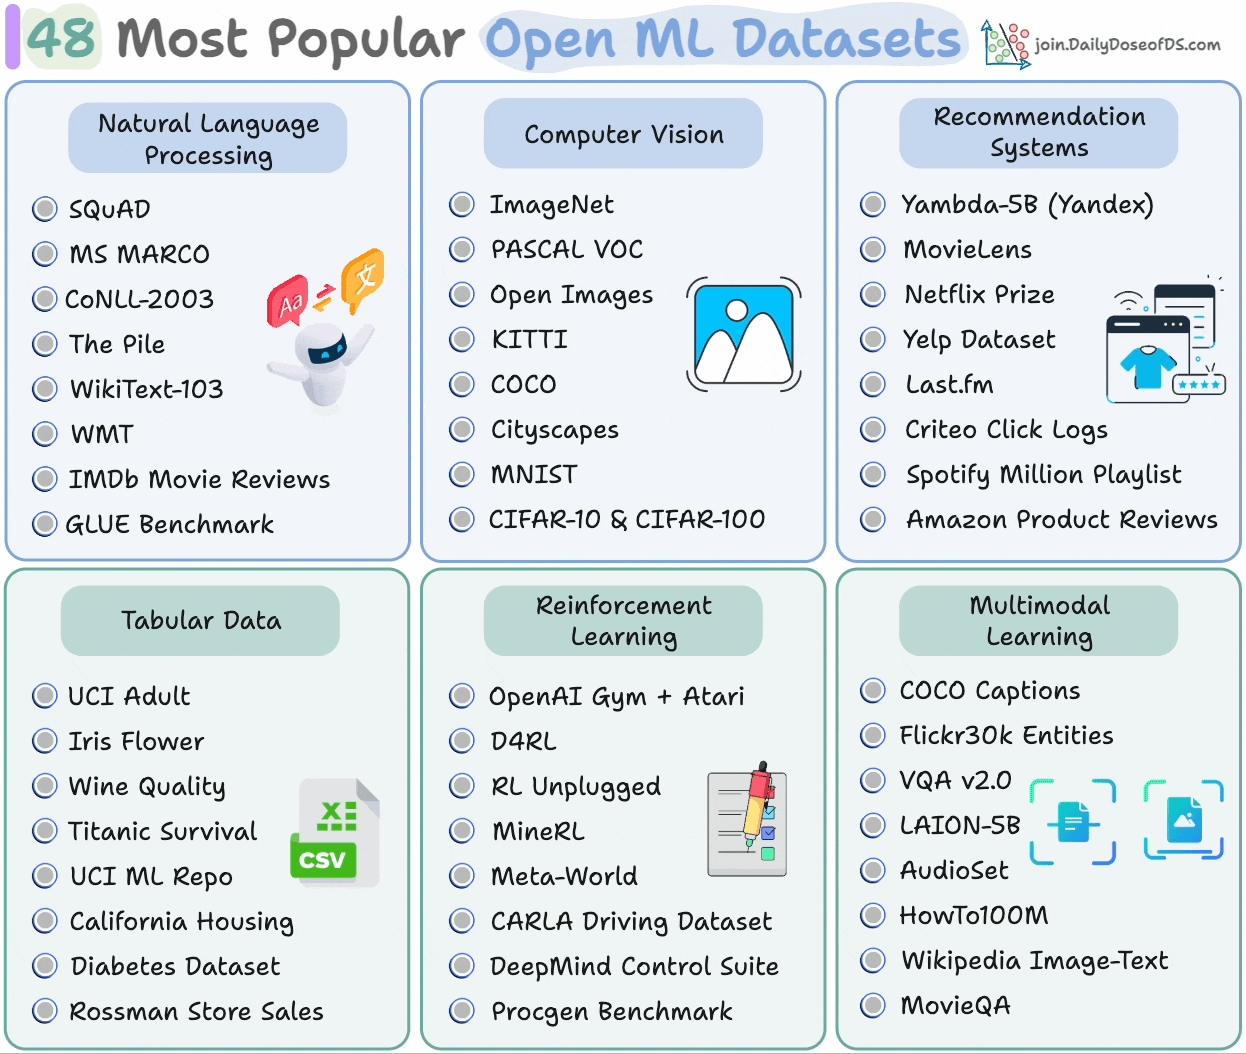Click the checklist with pen icon
This screenshot has width=1246, height=1054.
click(x=746, y=822)
